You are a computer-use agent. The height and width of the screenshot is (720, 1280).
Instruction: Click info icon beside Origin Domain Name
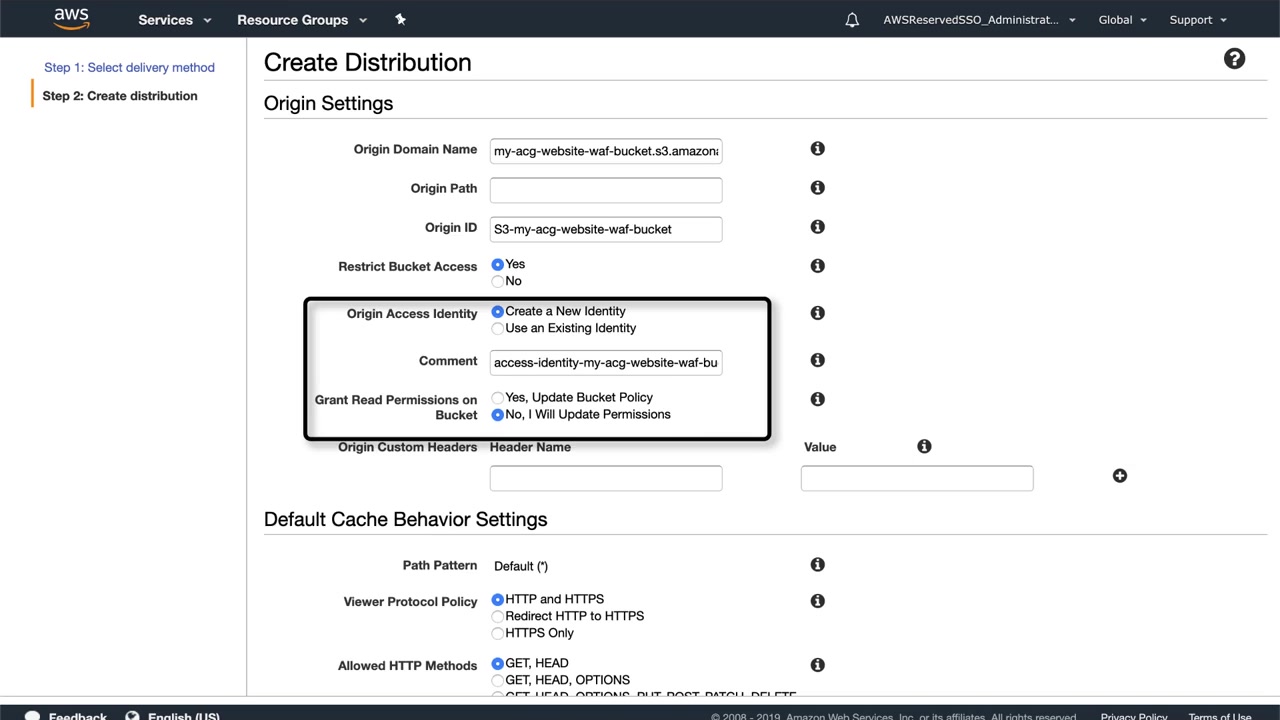(x=817, y=149)
